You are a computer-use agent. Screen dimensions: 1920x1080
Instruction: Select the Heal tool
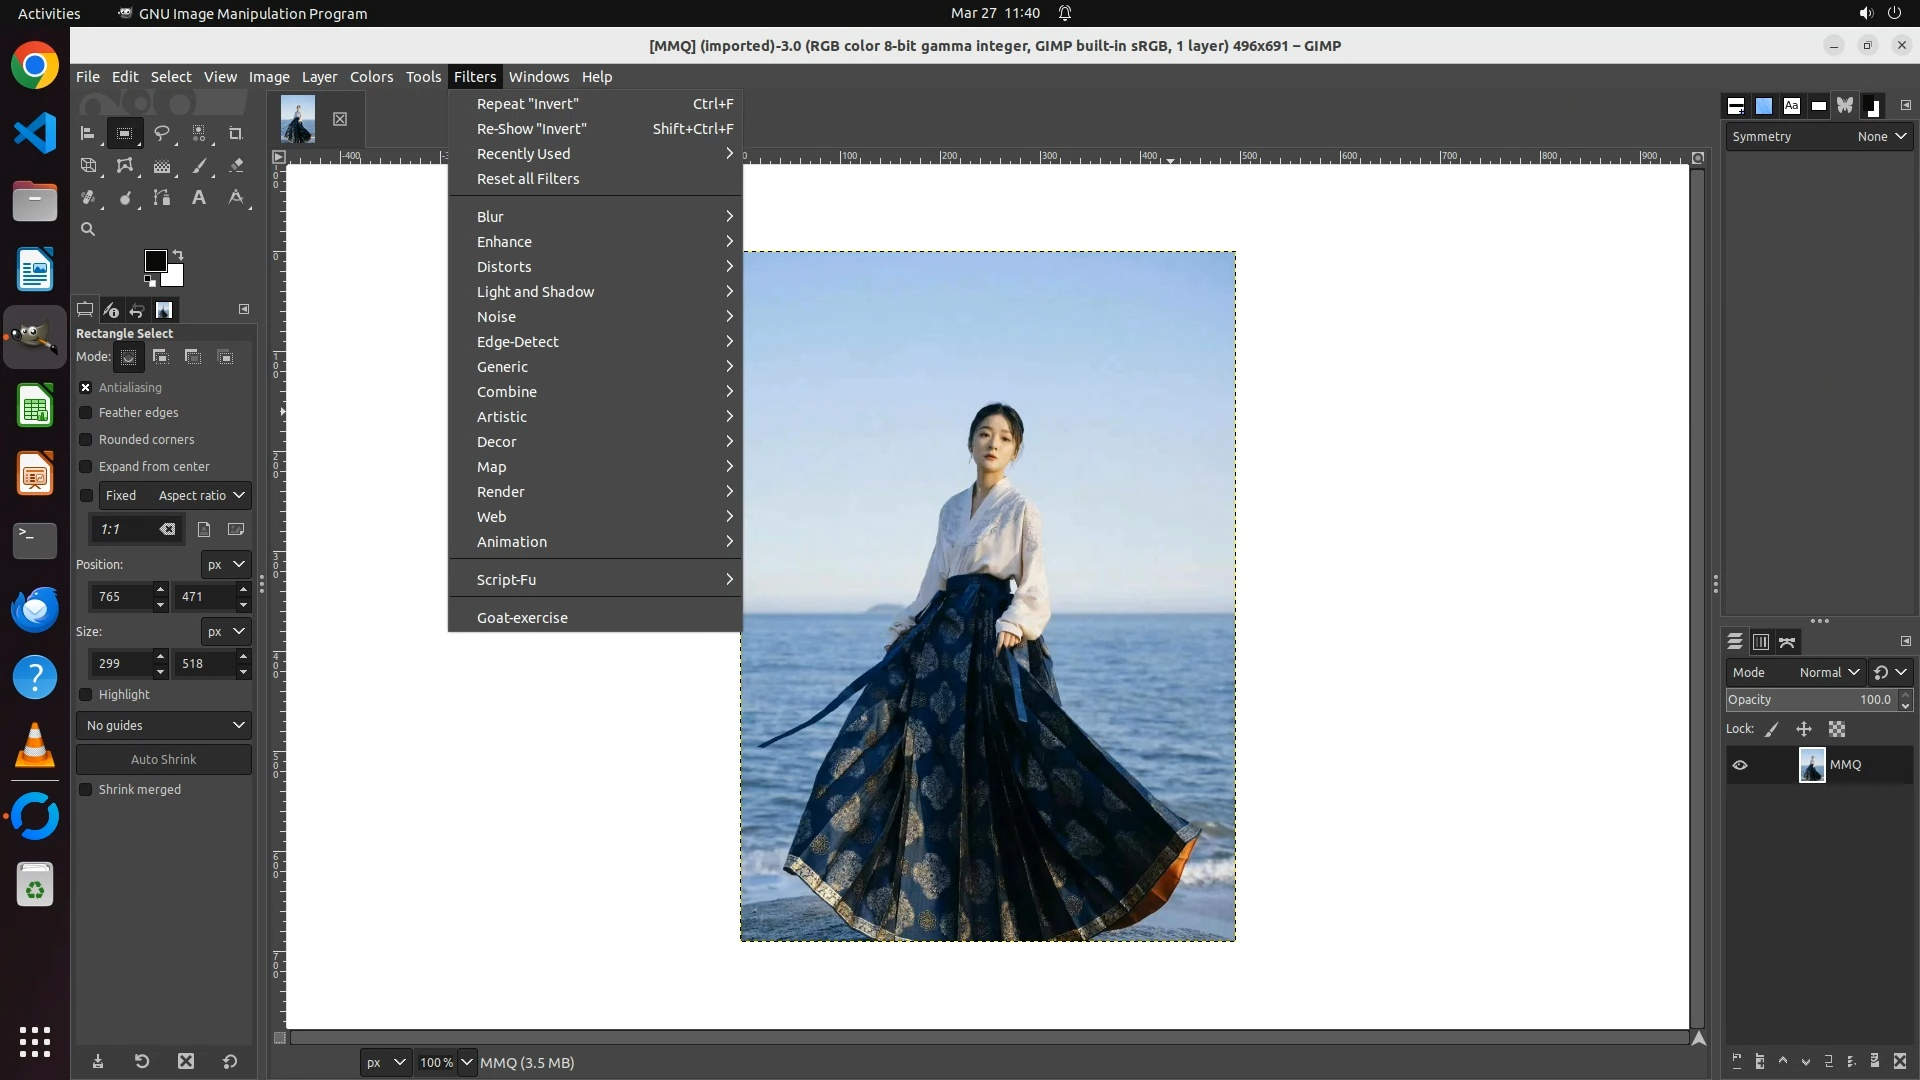88,197
